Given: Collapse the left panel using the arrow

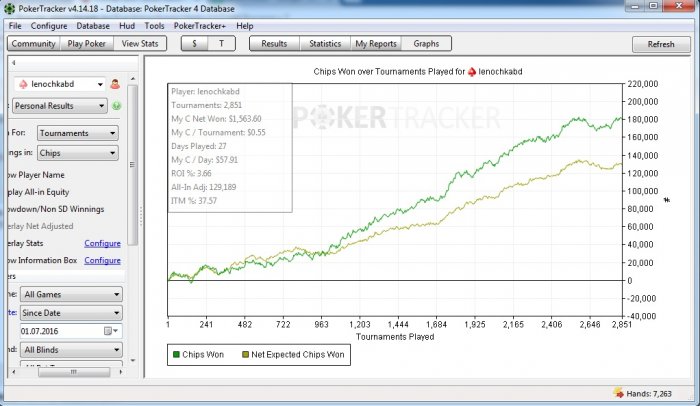Looking at the screenshot, I should [x=14, y=63].
